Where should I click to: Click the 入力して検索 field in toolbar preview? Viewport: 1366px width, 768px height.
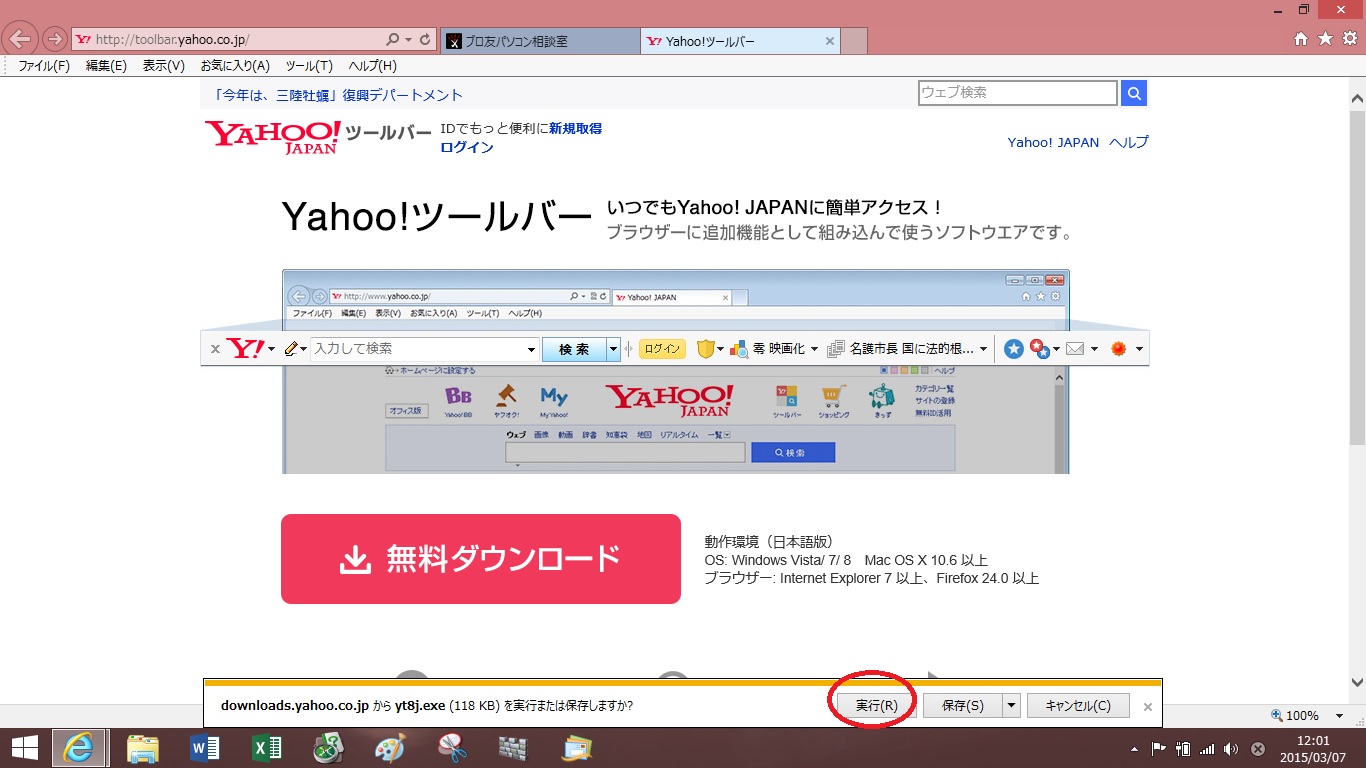(418, 349)
